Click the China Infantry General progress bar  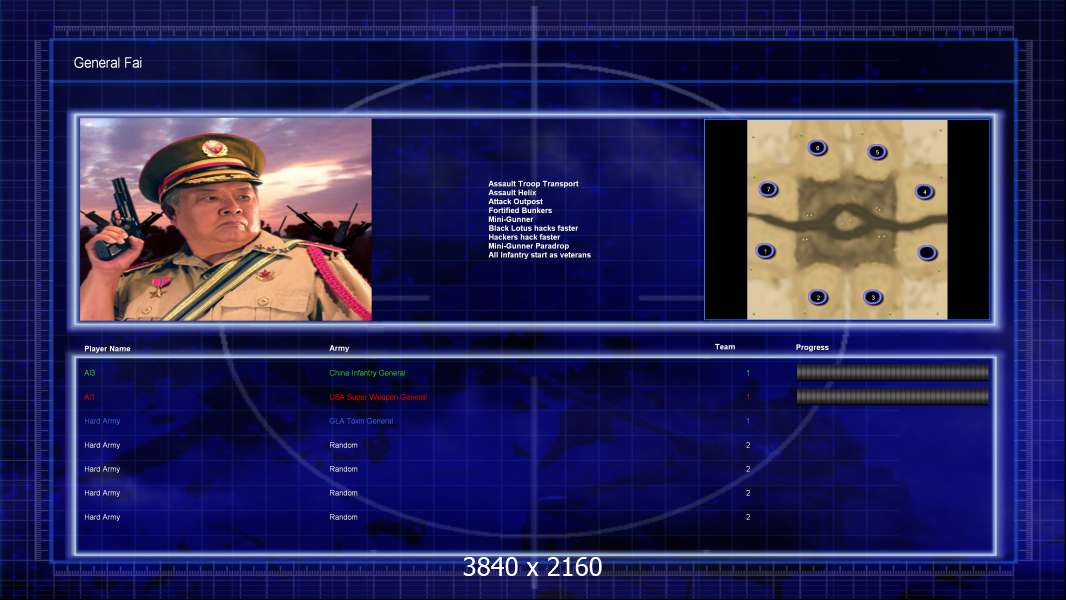tap(893, 372)
